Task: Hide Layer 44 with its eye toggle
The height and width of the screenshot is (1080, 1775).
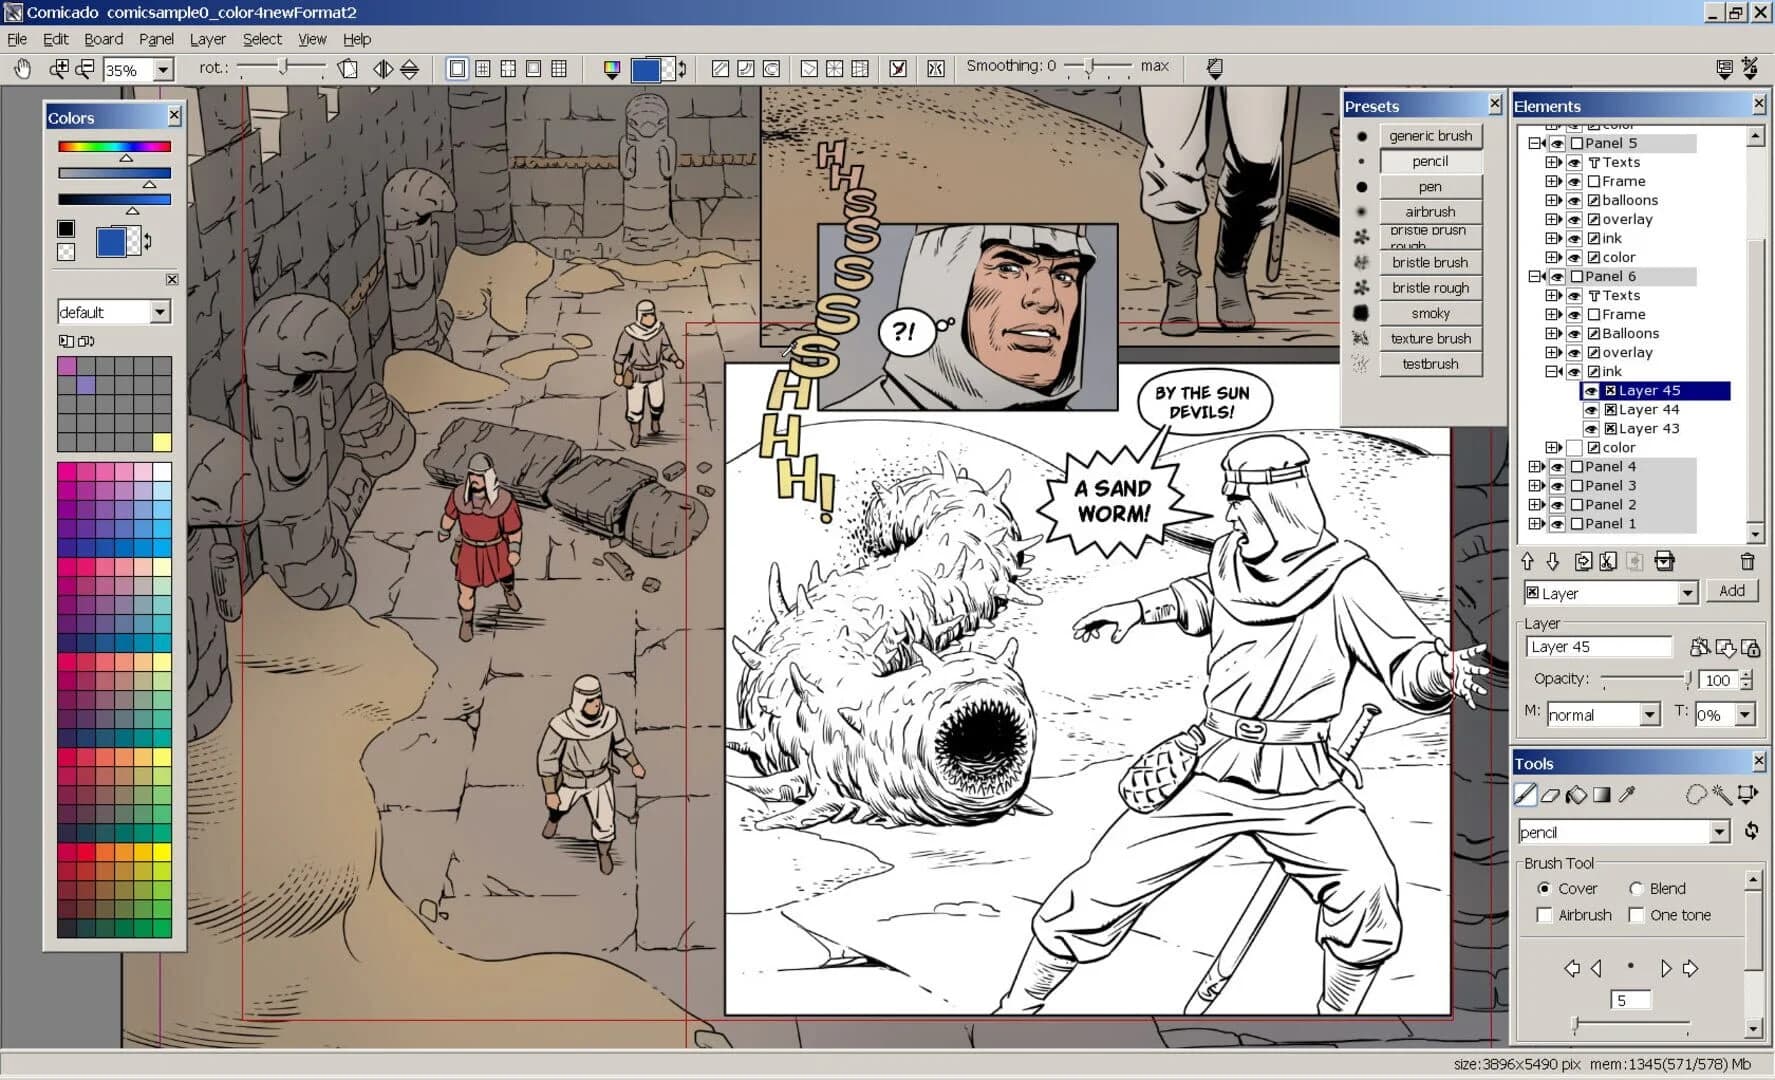Action: click(1591, 409)
